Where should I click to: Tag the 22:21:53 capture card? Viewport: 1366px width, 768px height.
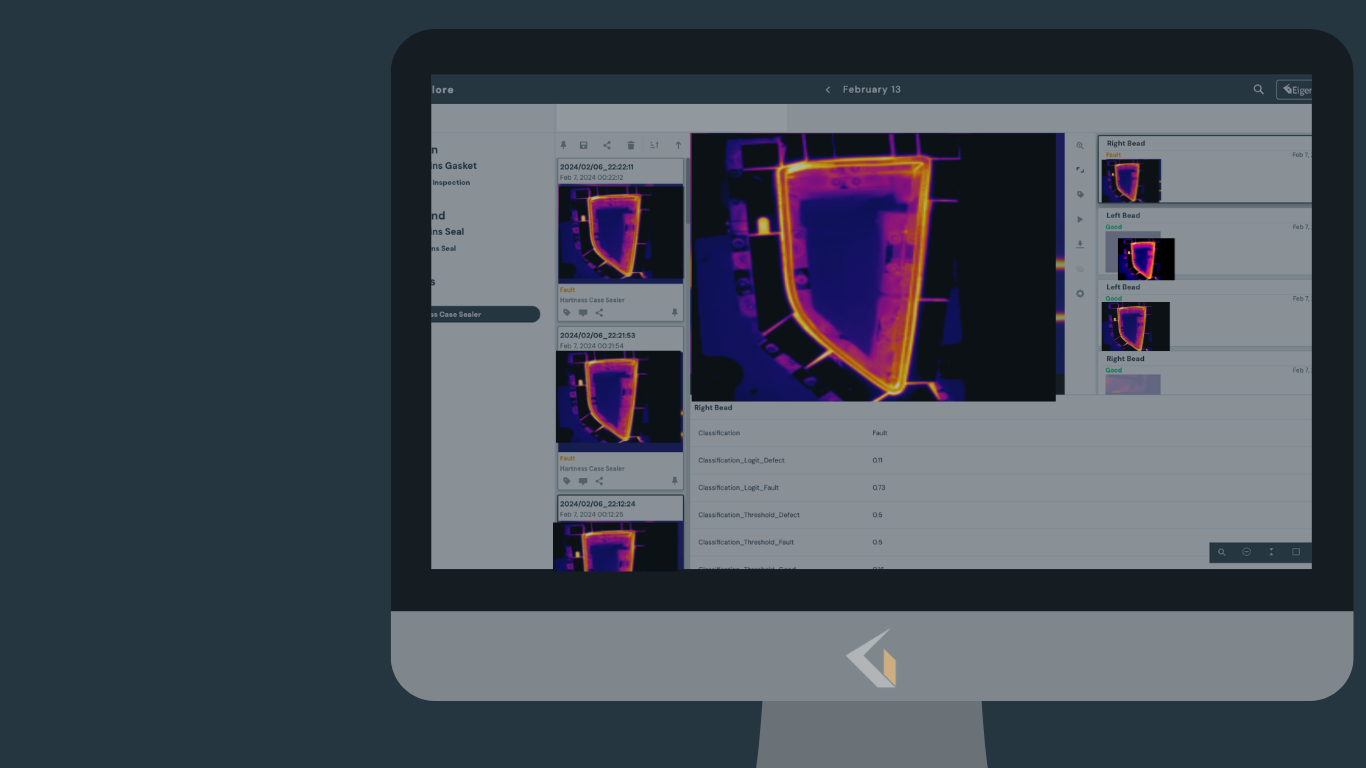coord(567,481)
